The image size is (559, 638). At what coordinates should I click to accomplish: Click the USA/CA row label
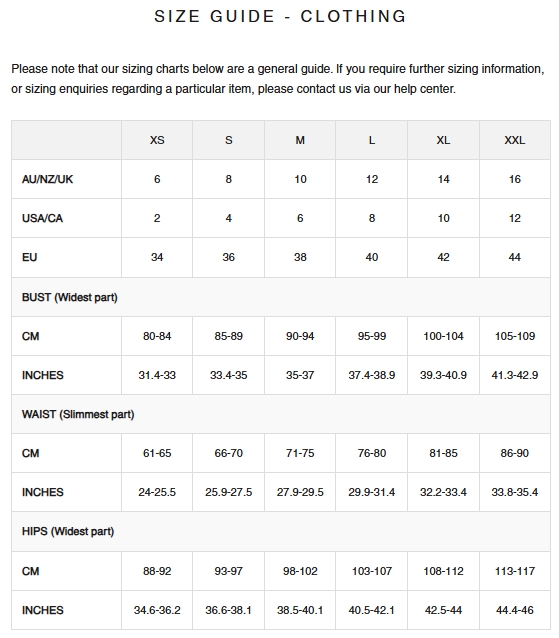(x=42, y=218)
